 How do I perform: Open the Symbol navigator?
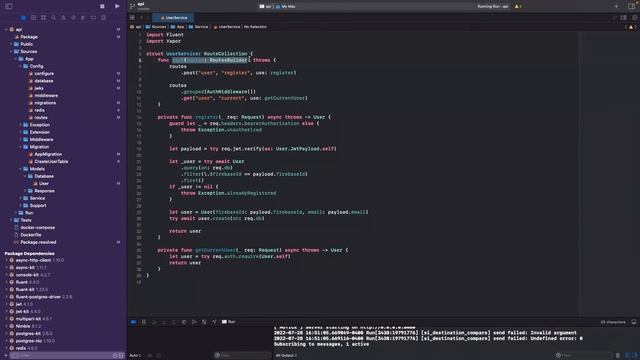coord(43,18)
